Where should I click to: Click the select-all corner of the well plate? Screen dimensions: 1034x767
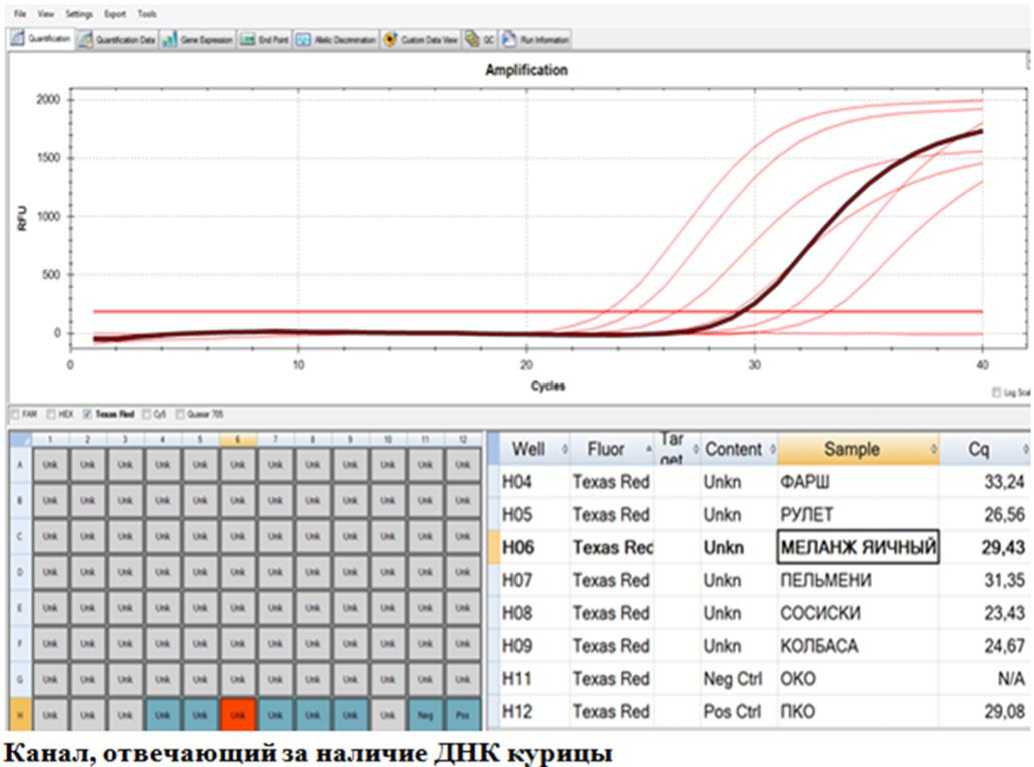(x=19, y=439)
